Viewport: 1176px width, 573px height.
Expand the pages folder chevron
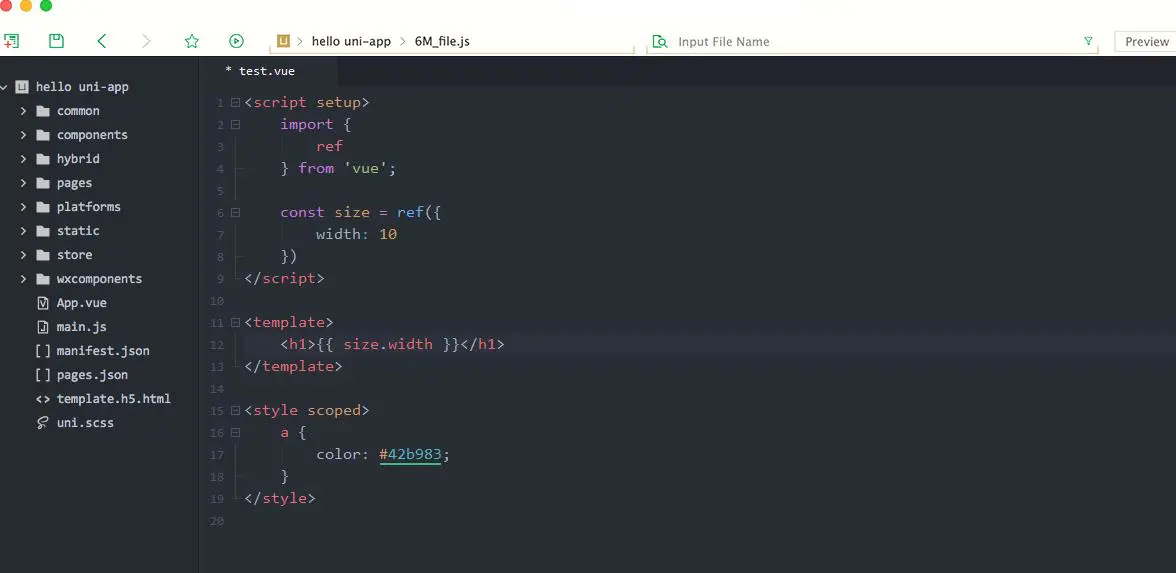[23, 183]
